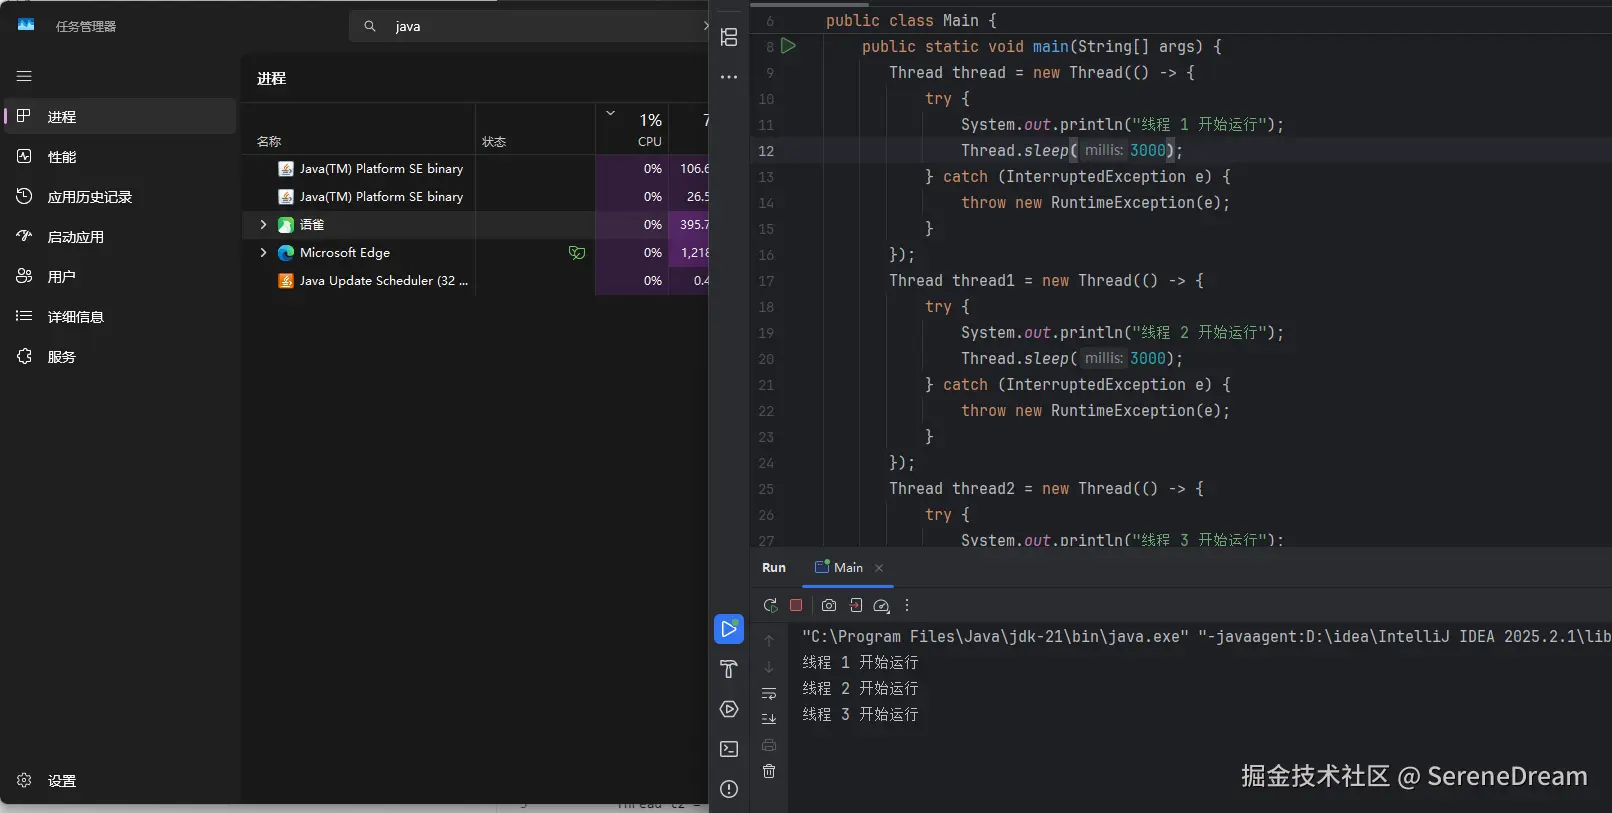
Task: Open the Build hammer tool window
Action: (729, 669)
